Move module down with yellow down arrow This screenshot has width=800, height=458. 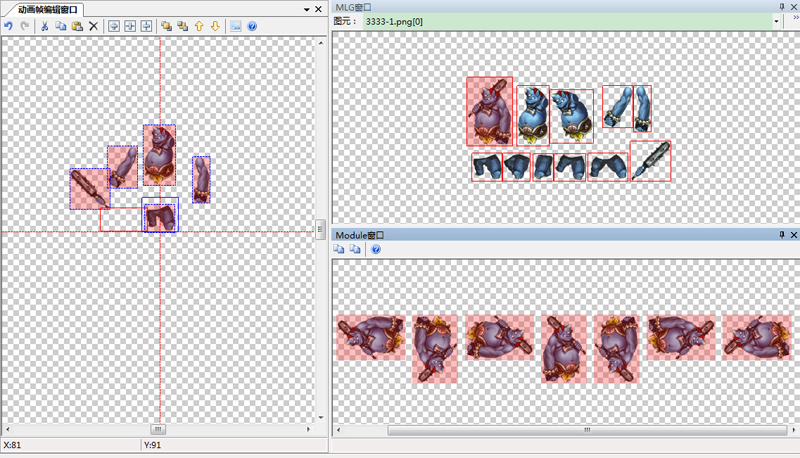click(x=215, y=26)
